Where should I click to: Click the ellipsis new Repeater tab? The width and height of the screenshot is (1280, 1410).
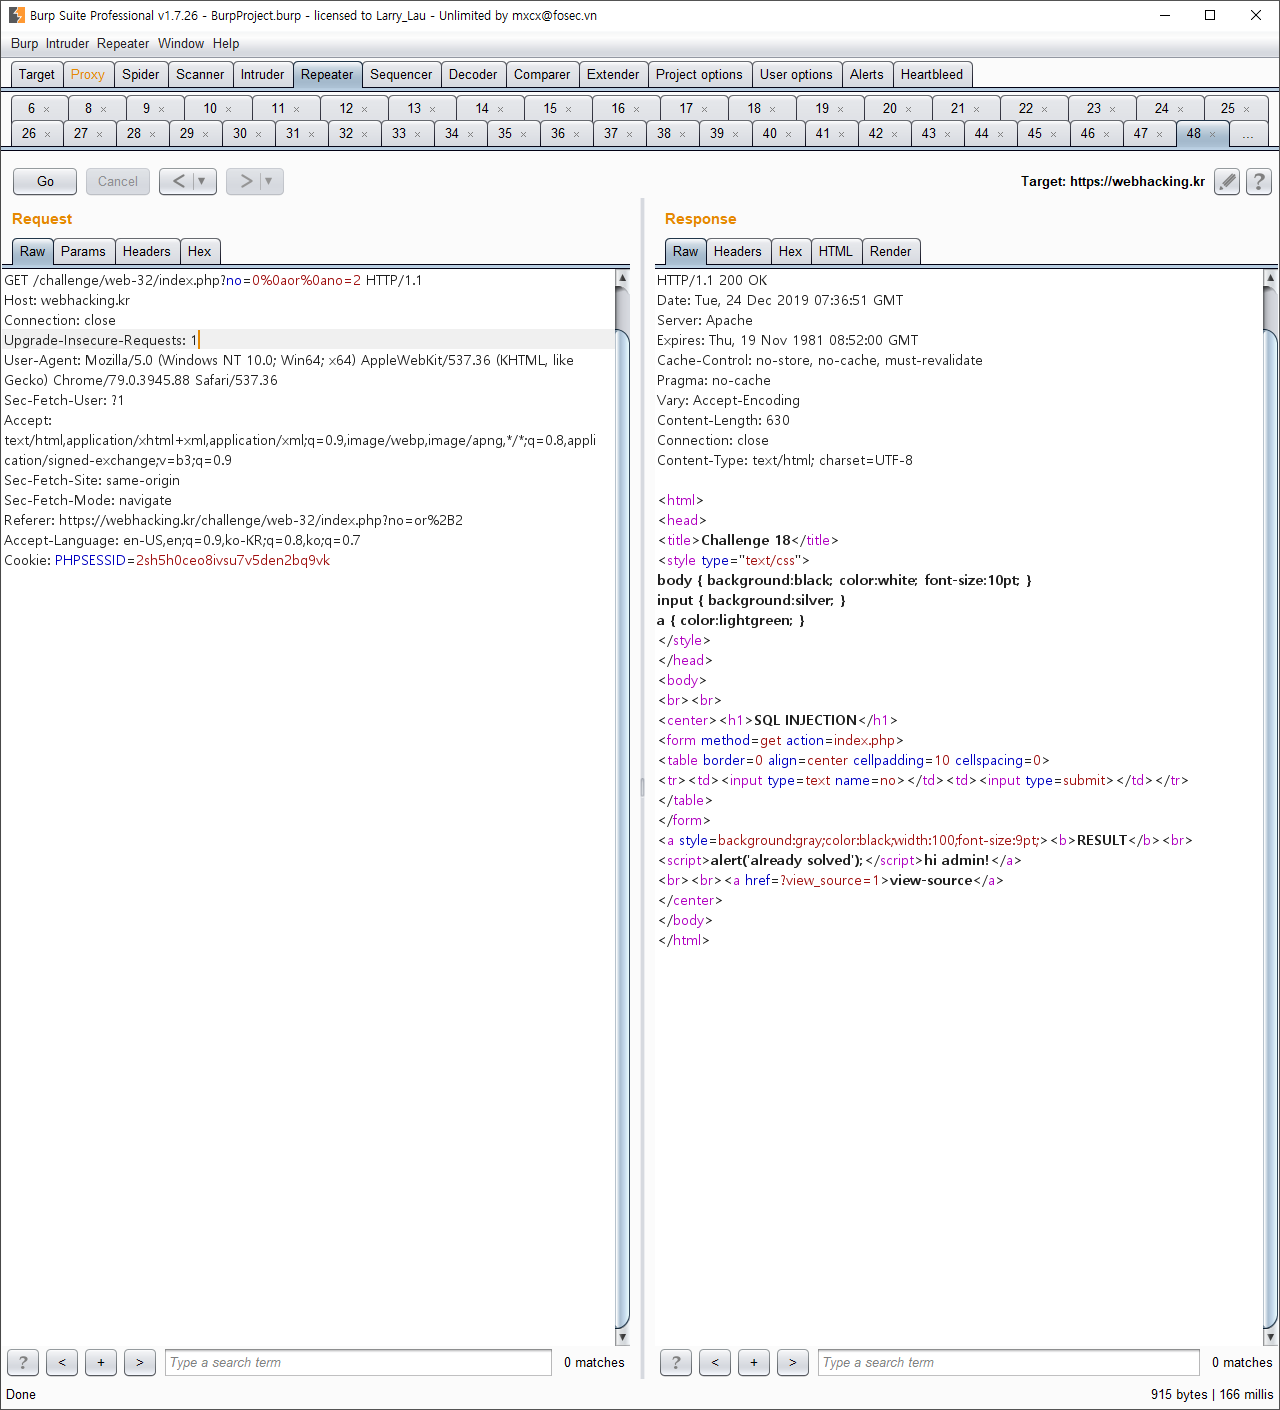tap(1247, 134)
